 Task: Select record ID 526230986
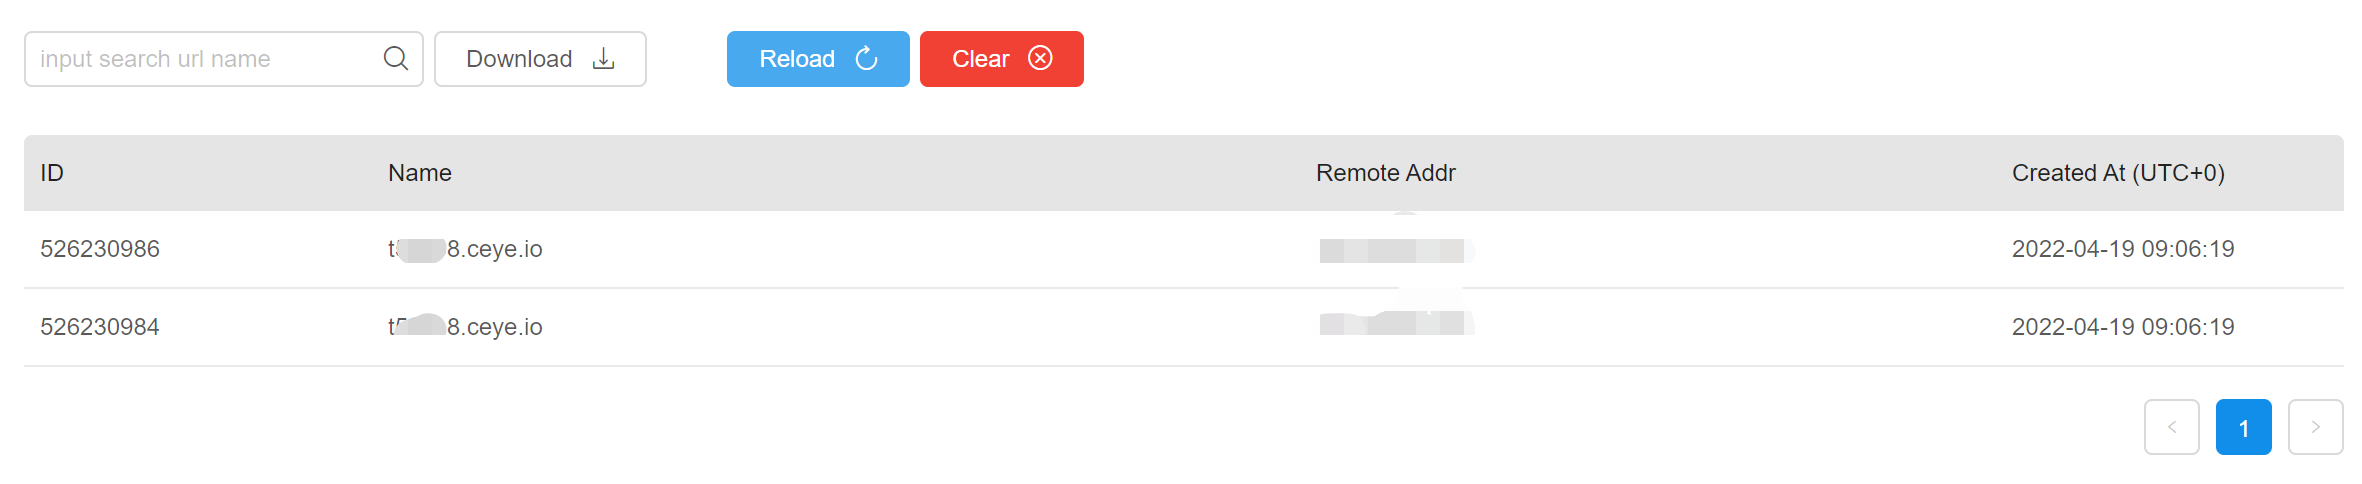100,249
